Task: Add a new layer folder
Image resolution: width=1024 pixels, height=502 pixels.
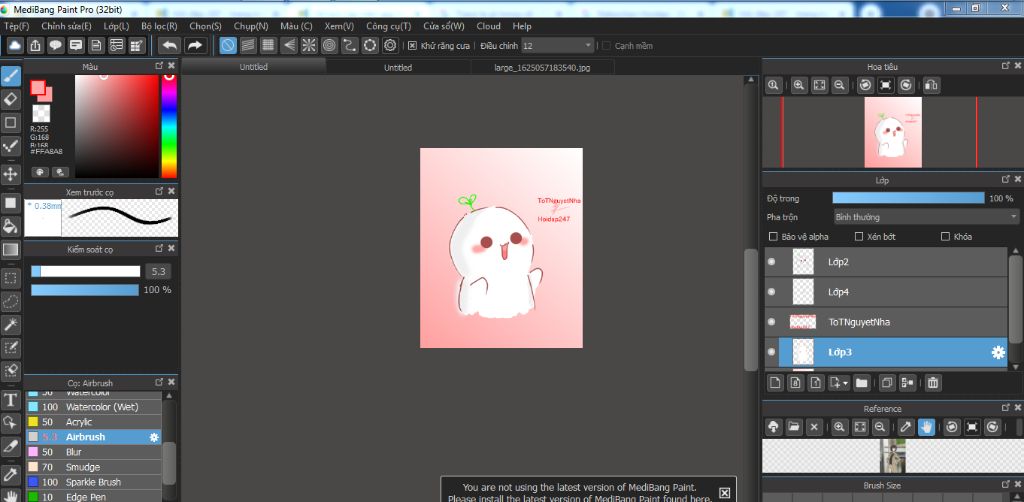Action: [x=862, y=383]
